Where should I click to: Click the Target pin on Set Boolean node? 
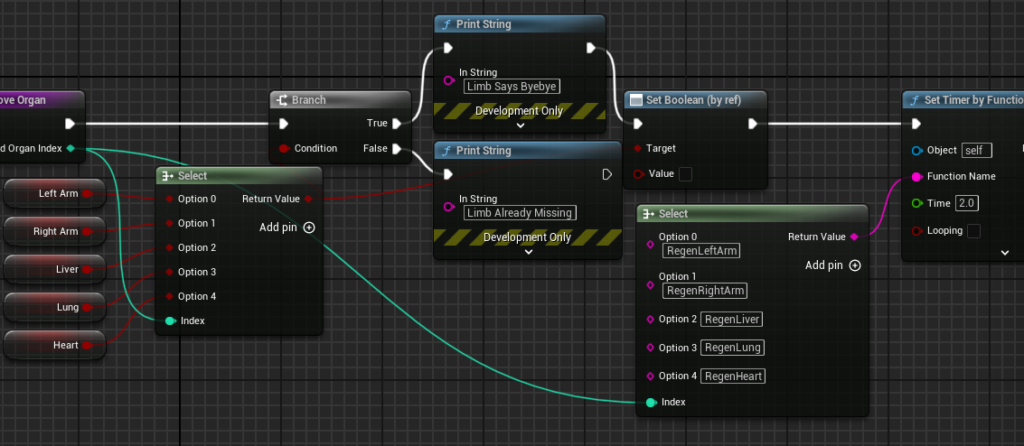[638, 148]
